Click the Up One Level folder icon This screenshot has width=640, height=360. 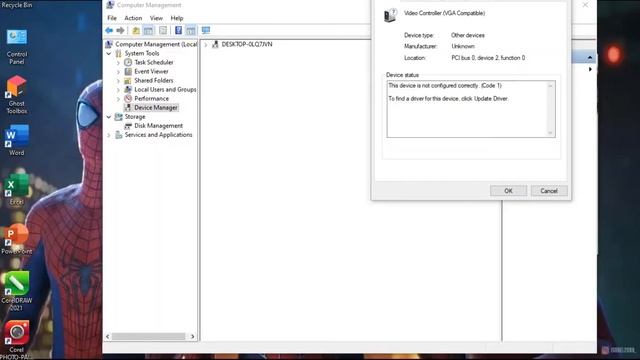(x=136, y=30)
